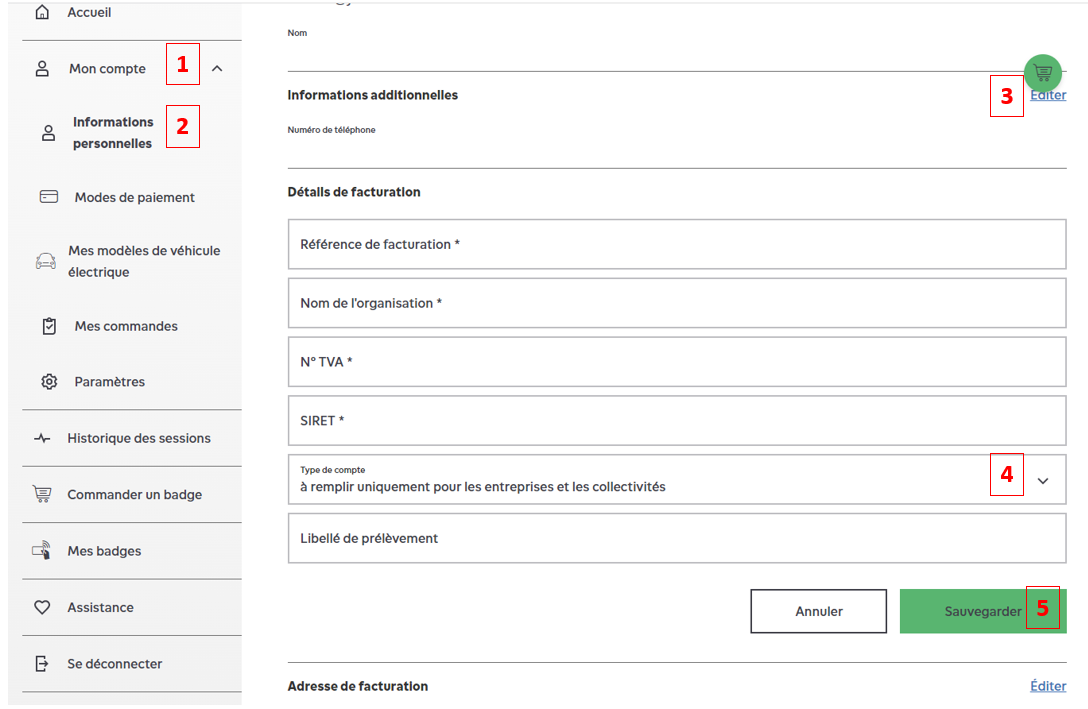Open Paramètres menu item
Viewport: 1088px width, 709px height.
(x=110, y=382)
